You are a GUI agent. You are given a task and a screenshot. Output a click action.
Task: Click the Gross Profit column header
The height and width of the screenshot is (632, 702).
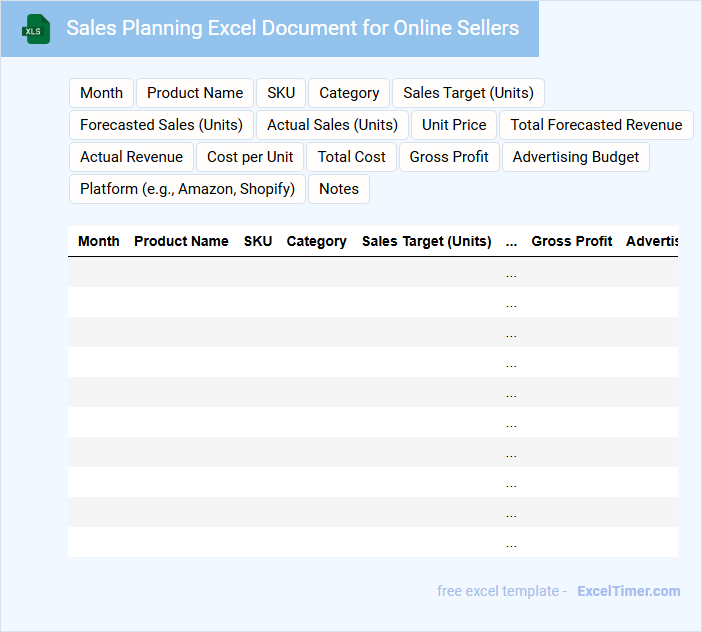point(572,241)
